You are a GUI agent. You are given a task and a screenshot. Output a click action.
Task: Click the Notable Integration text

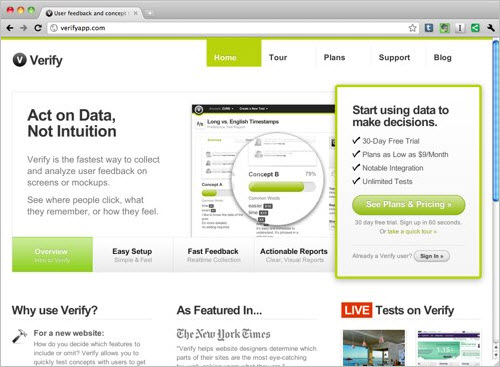pos(393,168)
